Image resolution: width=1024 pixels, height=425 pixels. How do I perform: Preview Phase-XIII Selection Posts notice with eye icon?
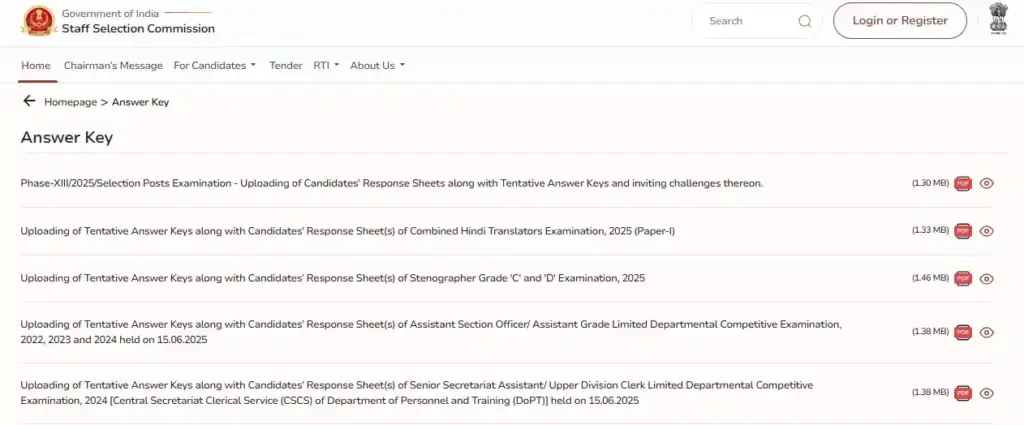(986, 183)
